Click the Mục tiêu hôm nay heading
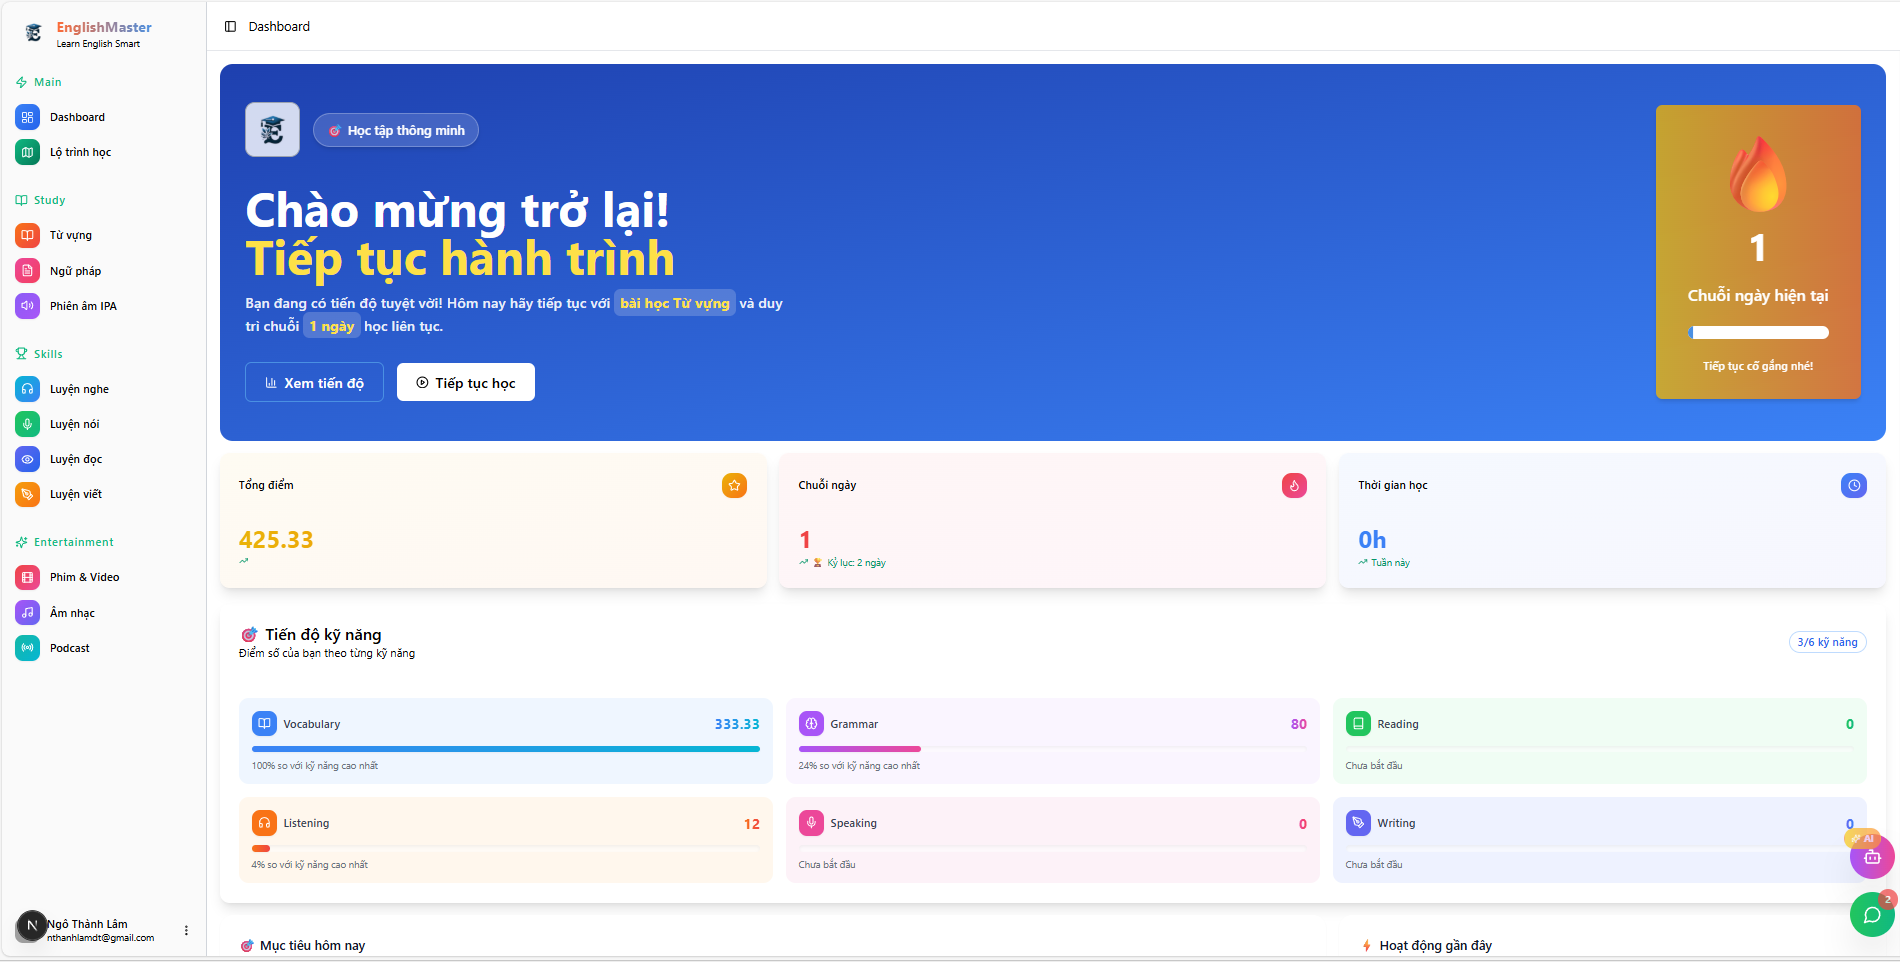The image size is (1900, 962). [312, 945]
